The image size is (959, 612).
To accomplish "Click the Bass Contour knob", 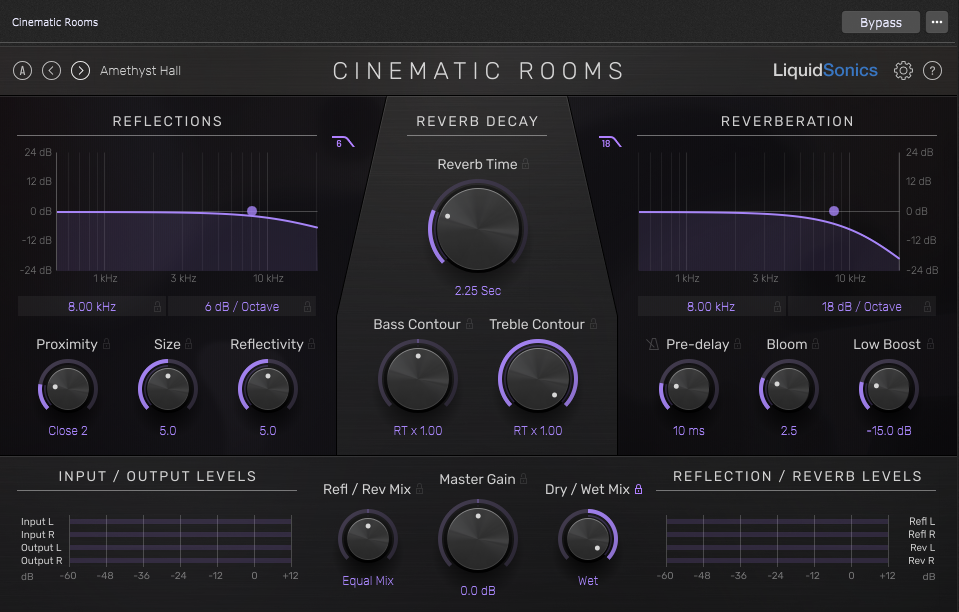I will (418, 379).
